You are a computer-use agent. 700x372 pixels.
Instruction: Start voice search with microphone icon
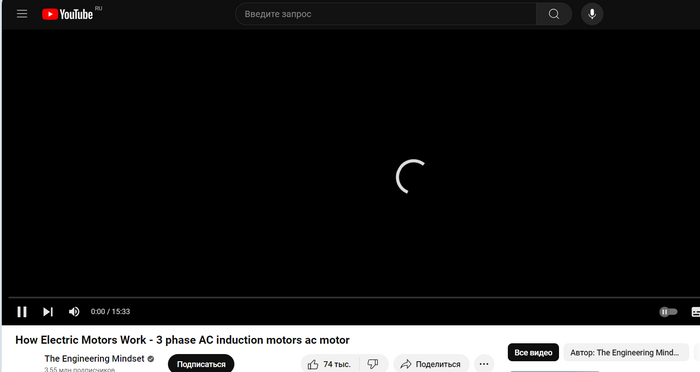coord(592,14)
